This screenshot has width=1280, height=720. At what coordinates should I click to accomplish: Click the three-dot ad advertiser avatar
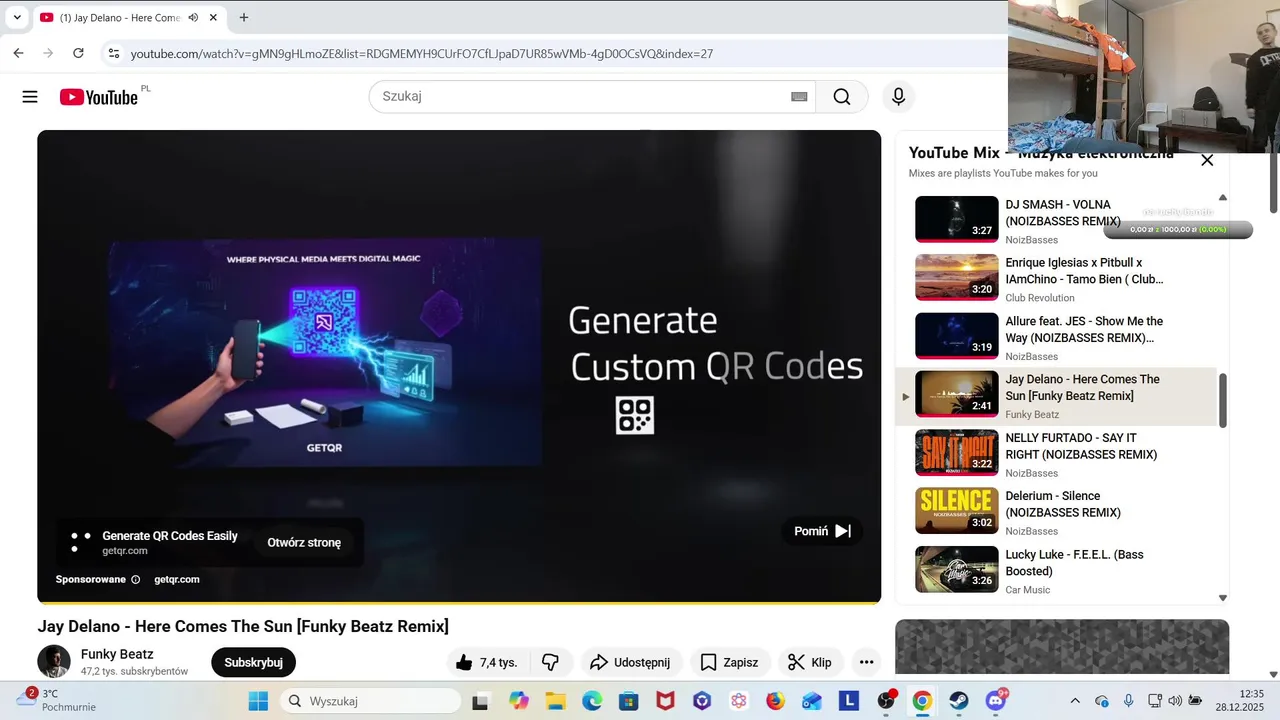click(x=80, y=543)
